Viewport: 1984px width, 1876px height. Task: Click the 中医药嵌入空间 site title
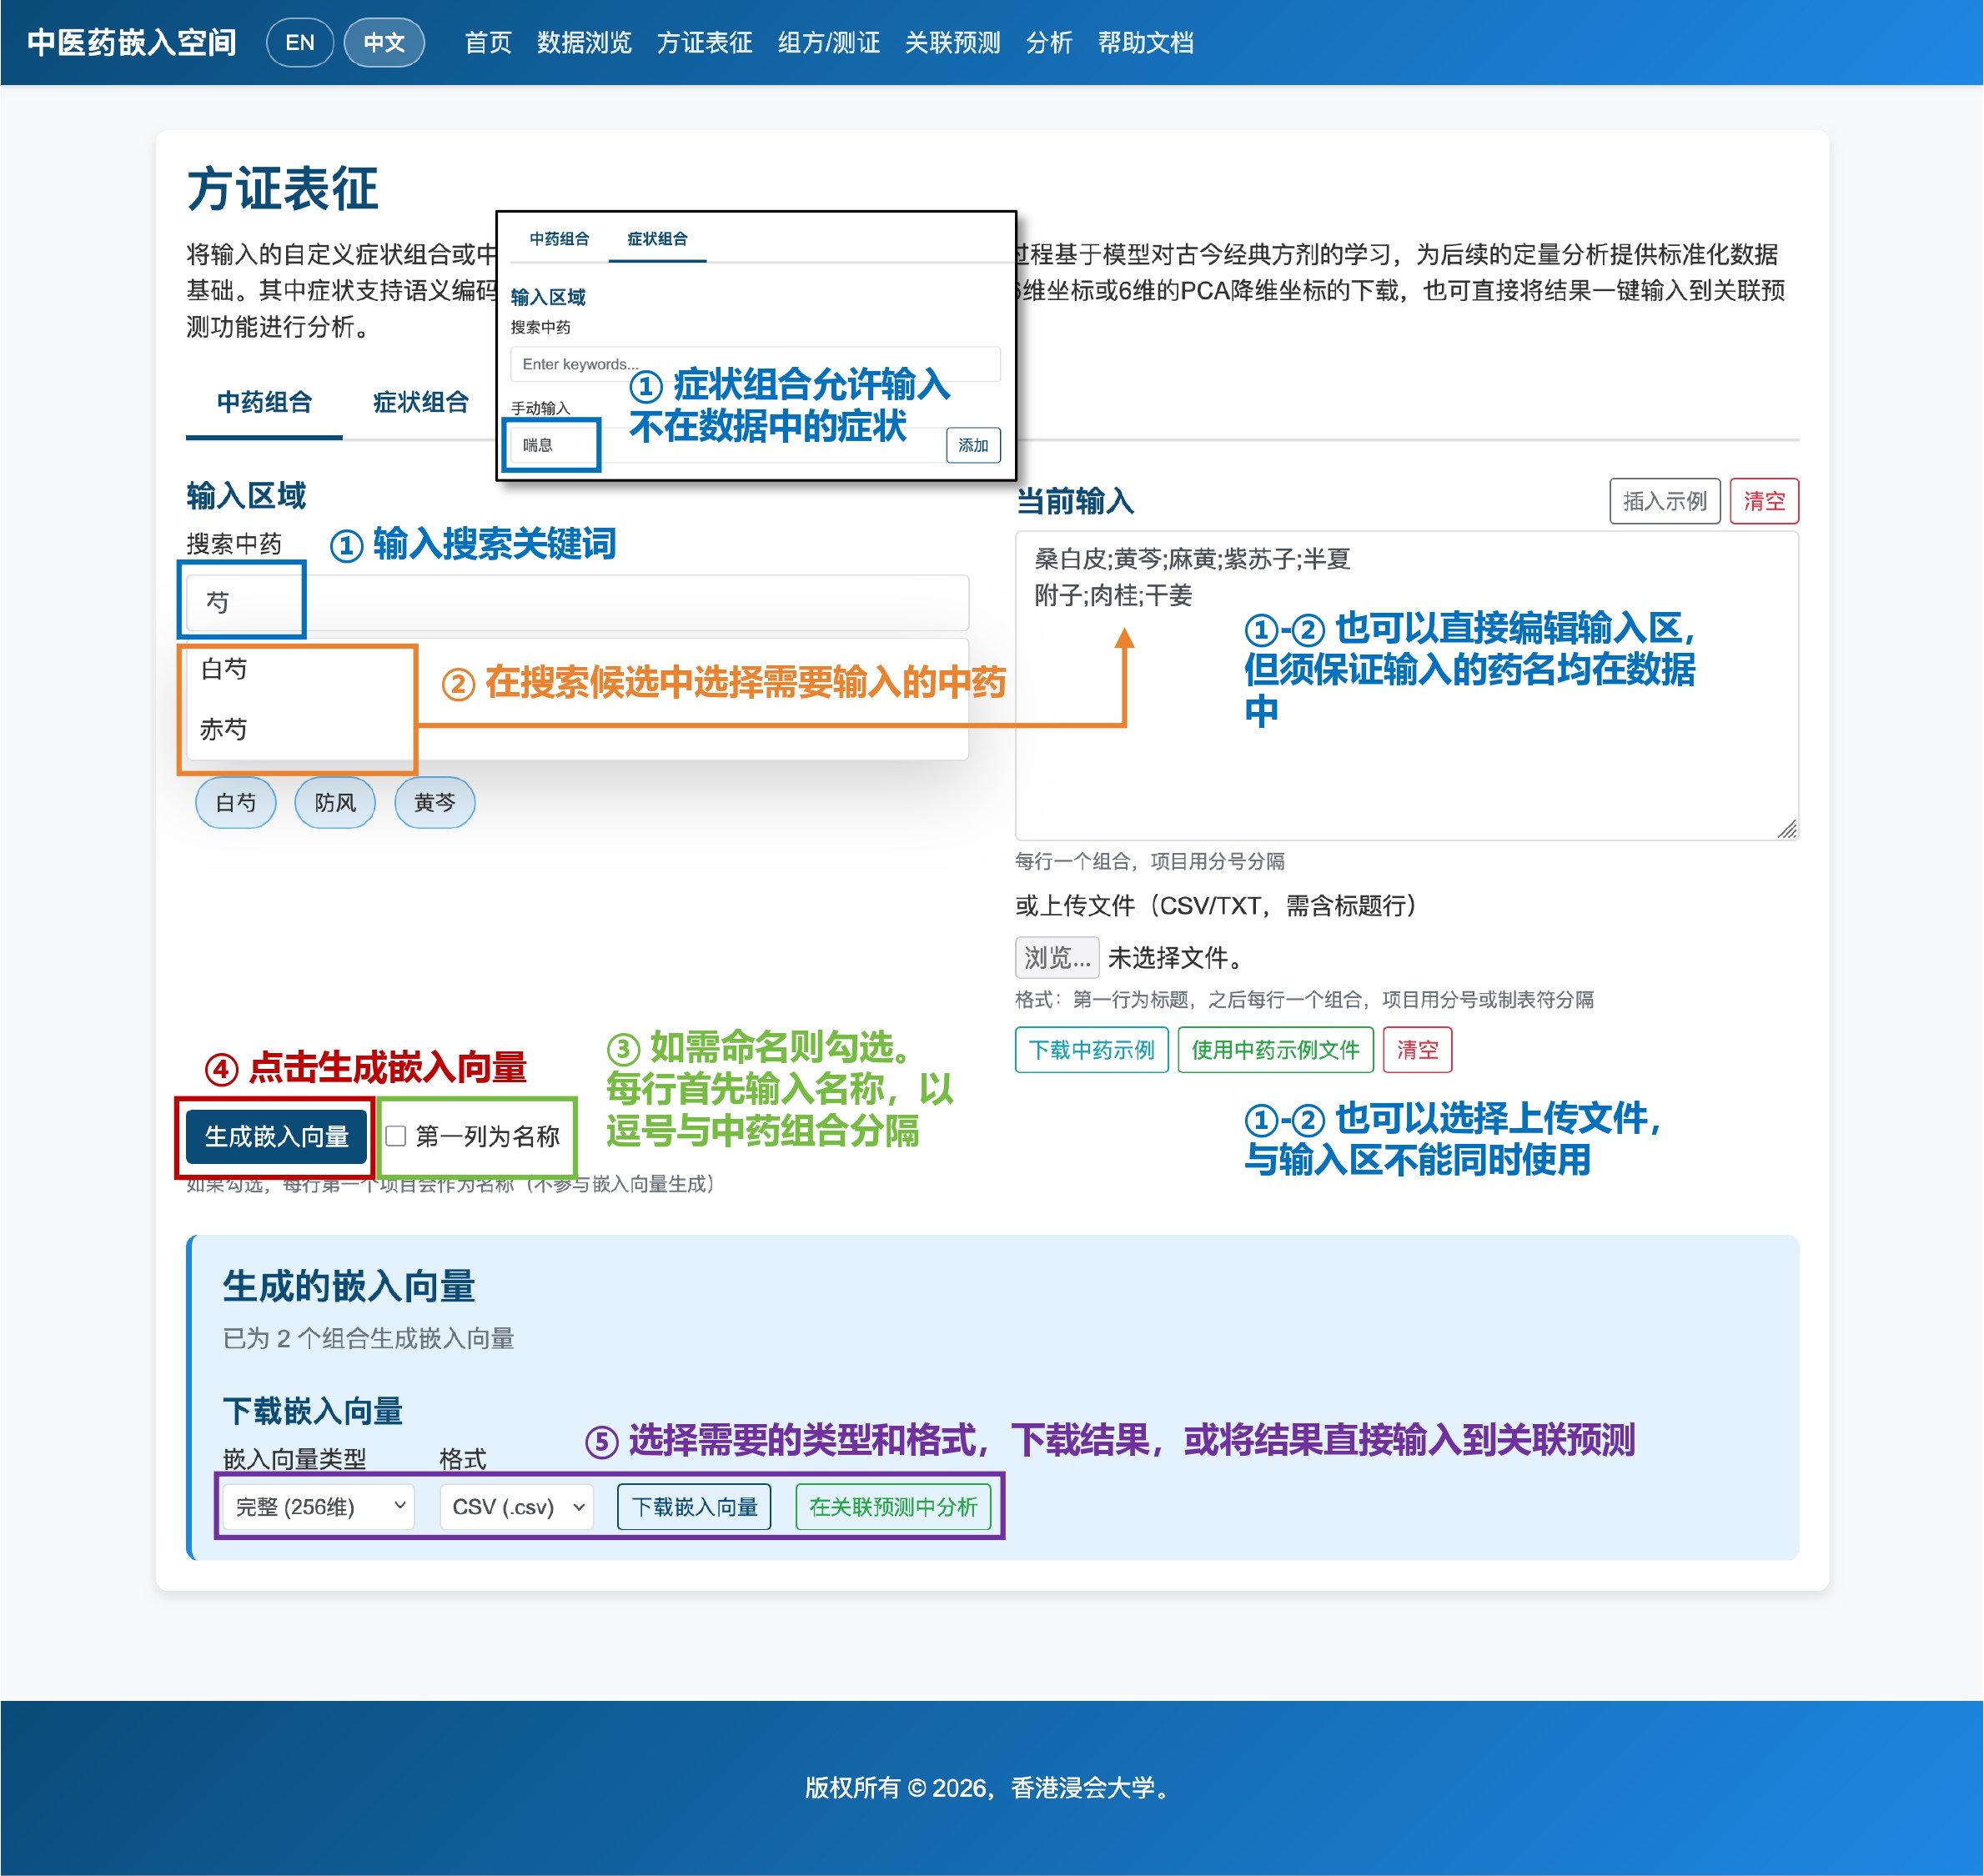pyautogui.click(x=132, y=43)
